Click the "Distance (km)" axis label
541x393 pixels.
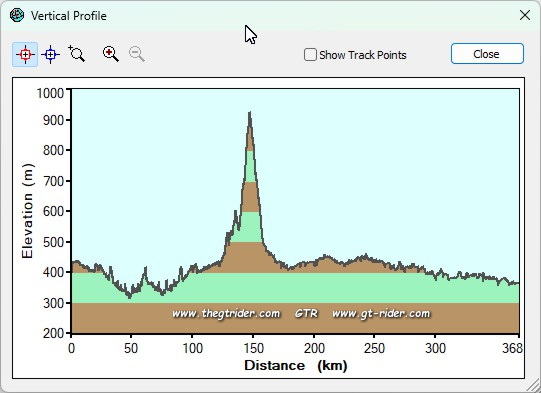tap(296, 365)
